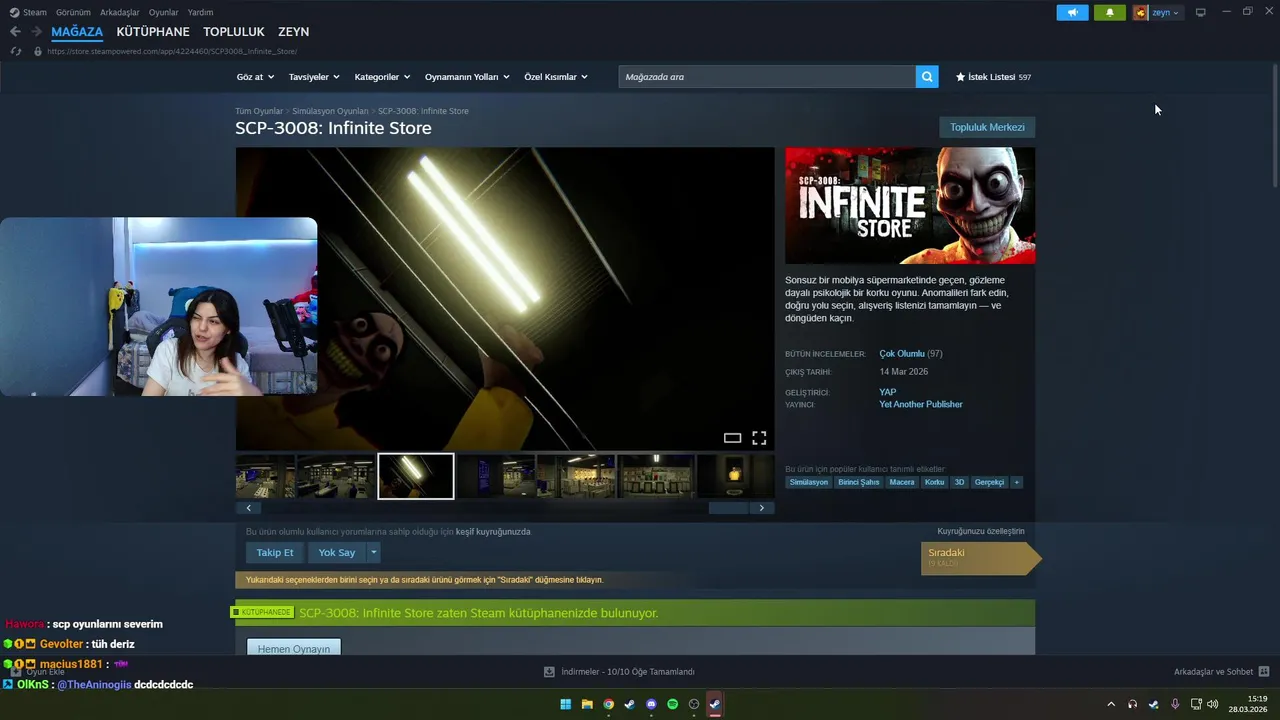The image size is (1280, 720).
Task: Click the Steam logo in title bar
Action: [x=14, y=12]
